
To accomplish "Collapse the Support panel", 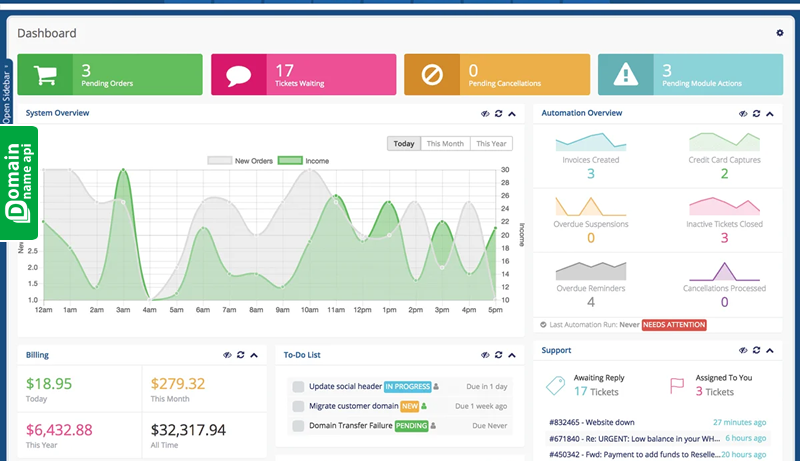I will pos(770,350).
